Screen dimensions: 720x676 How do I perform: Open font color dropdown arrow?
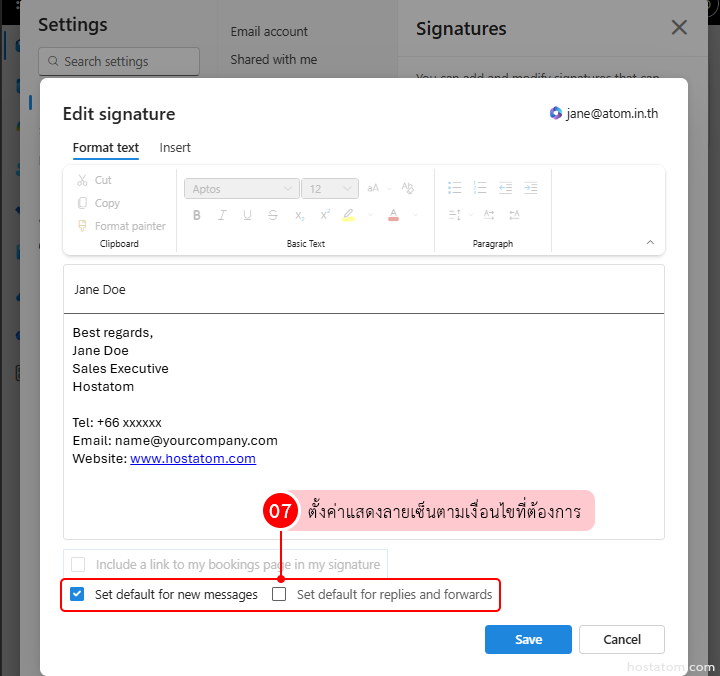coord(415,215)
